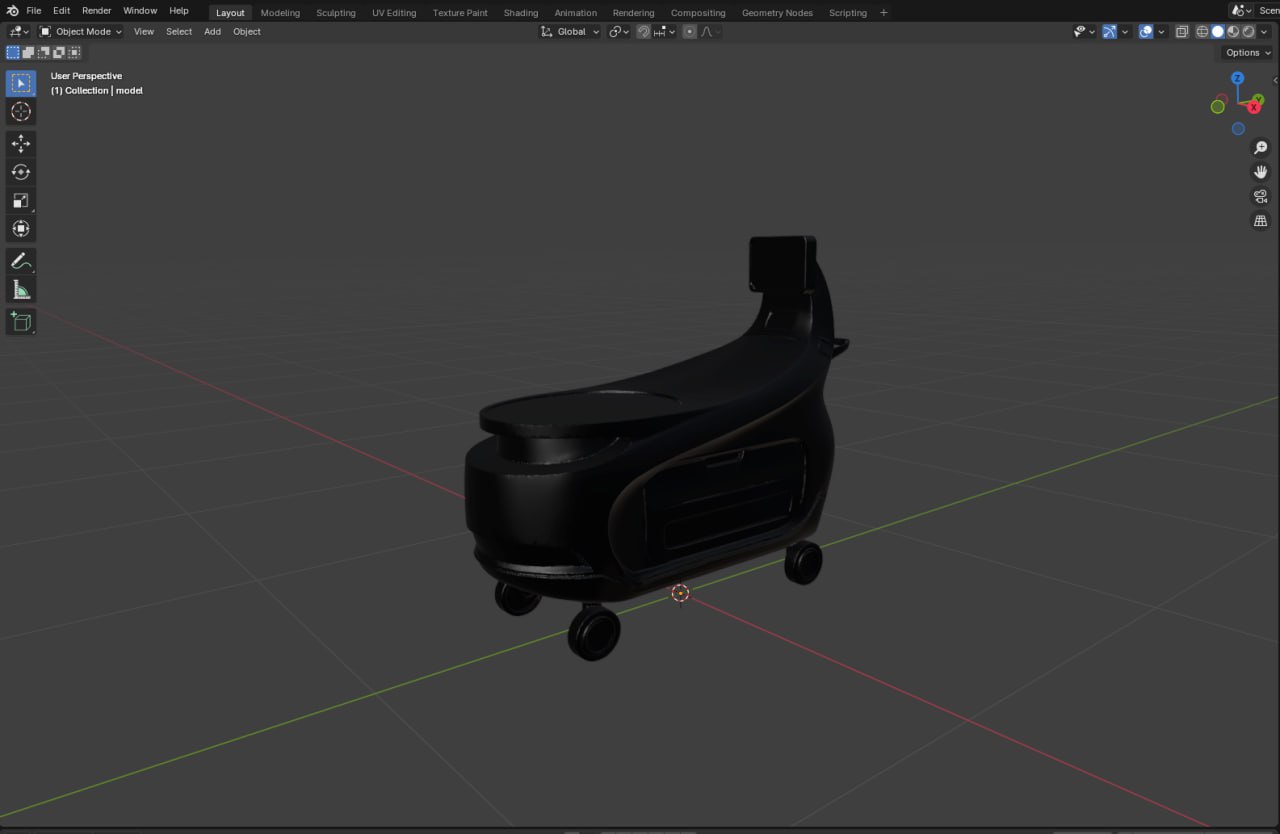Switch perspective/orthographic grid icon
The height and width of the screenshot is (834, 1280).
pyautogui.click(x=1260, y=221)
